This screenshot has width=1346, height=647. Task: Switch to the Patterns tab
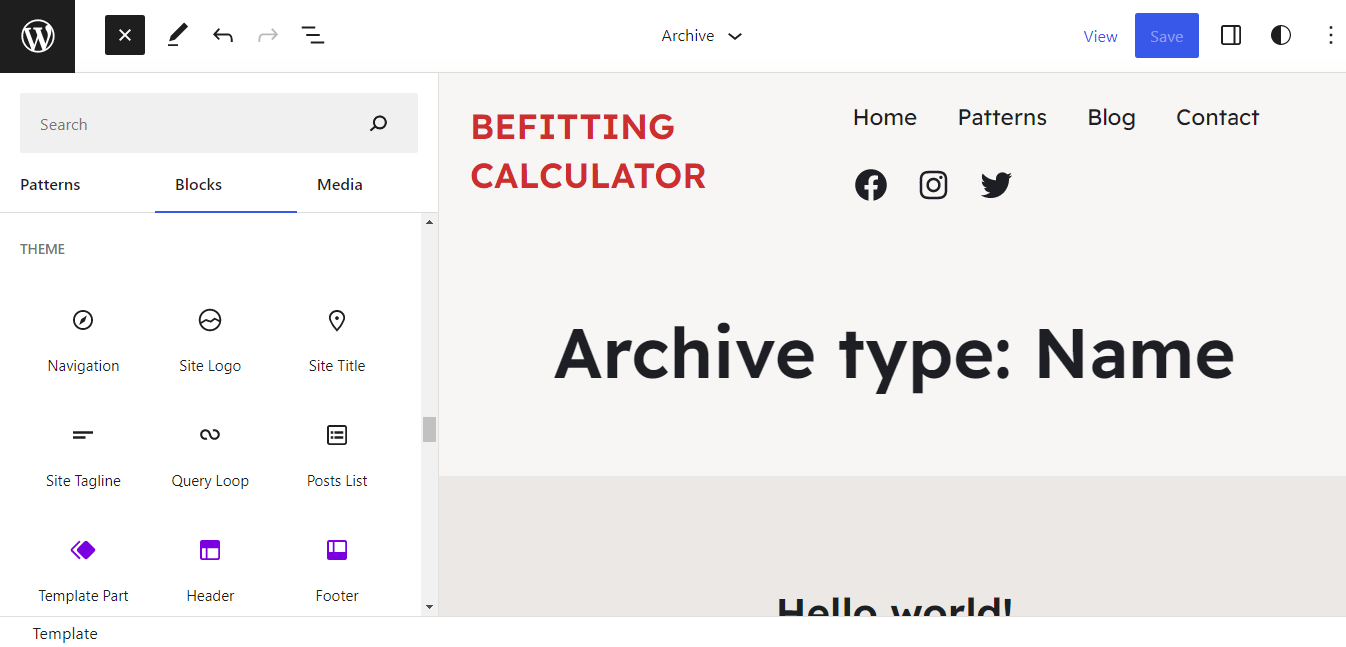click(x=50, y=184)
